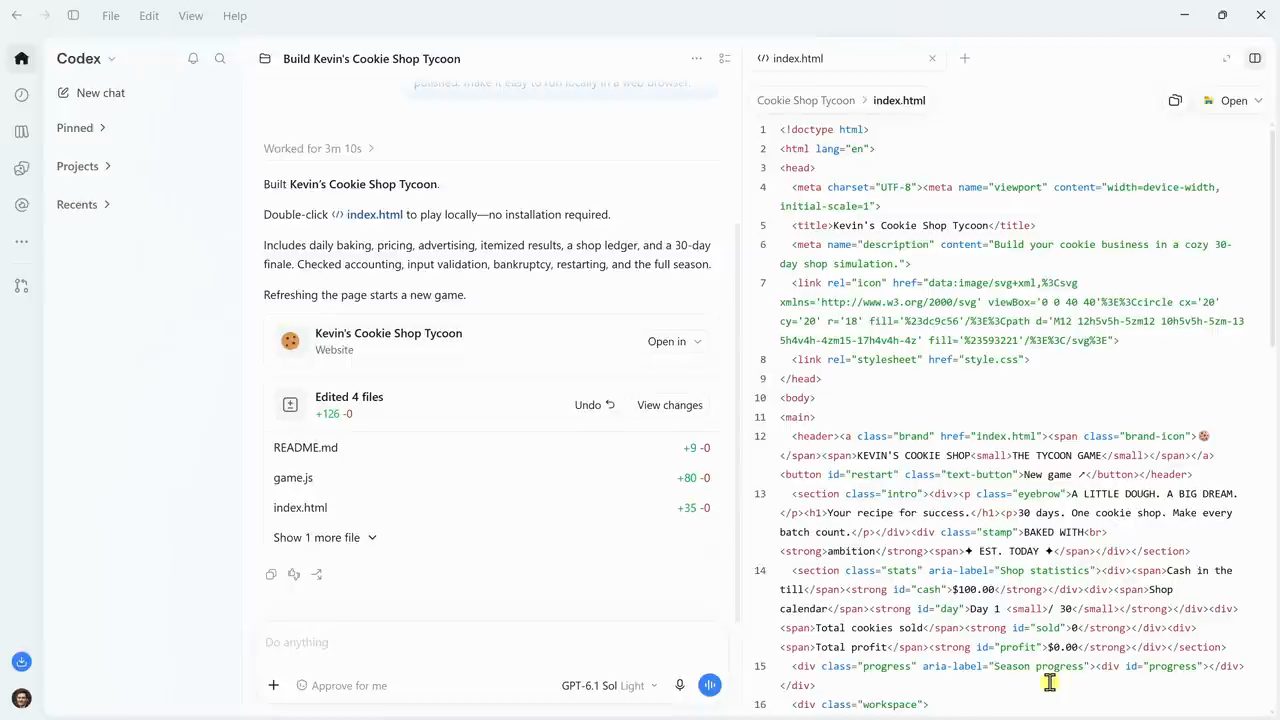Copy the response with copy icon
Viewport: 1280px width, 720px height.
[x=271, y=574]
